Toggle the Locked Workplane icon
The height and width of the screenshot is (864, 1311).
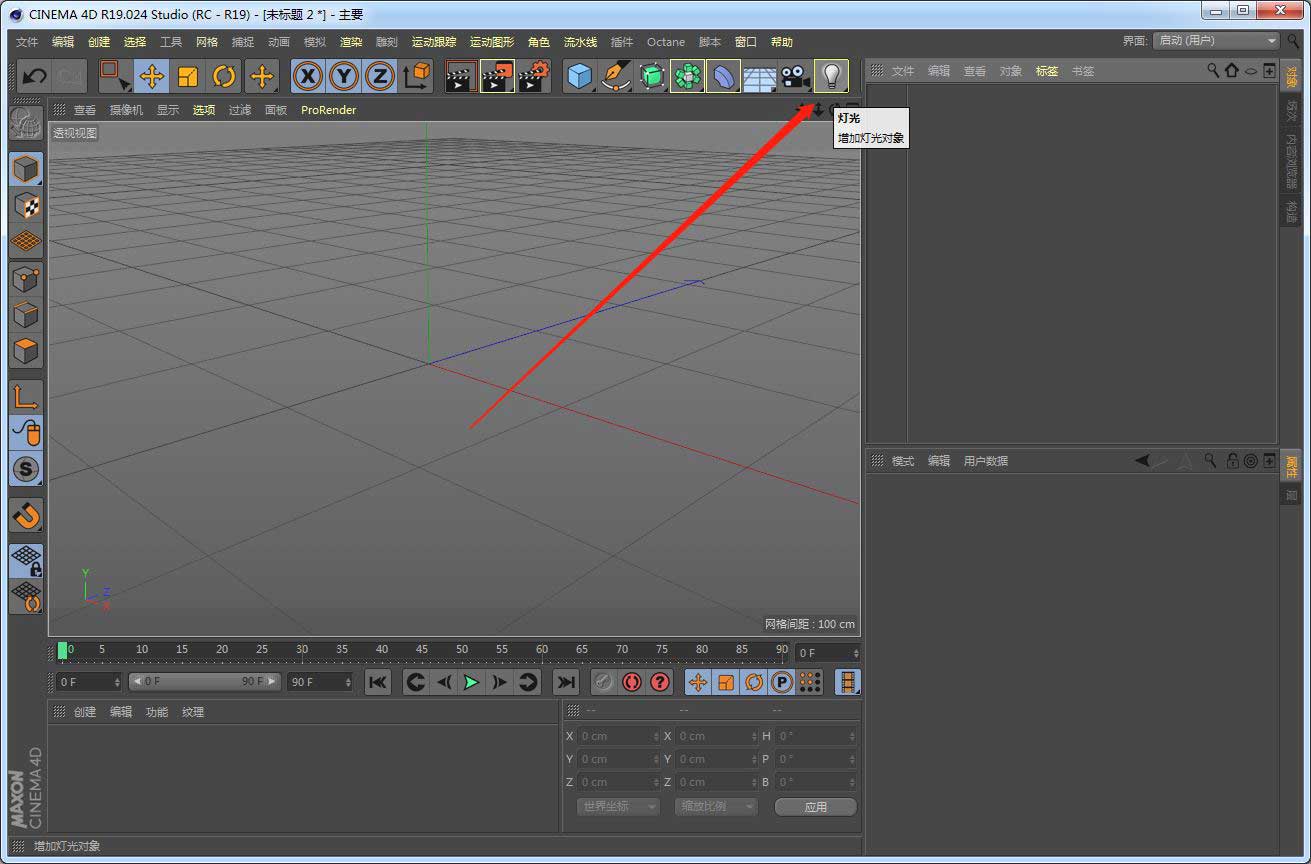click(x=26, y=560)
